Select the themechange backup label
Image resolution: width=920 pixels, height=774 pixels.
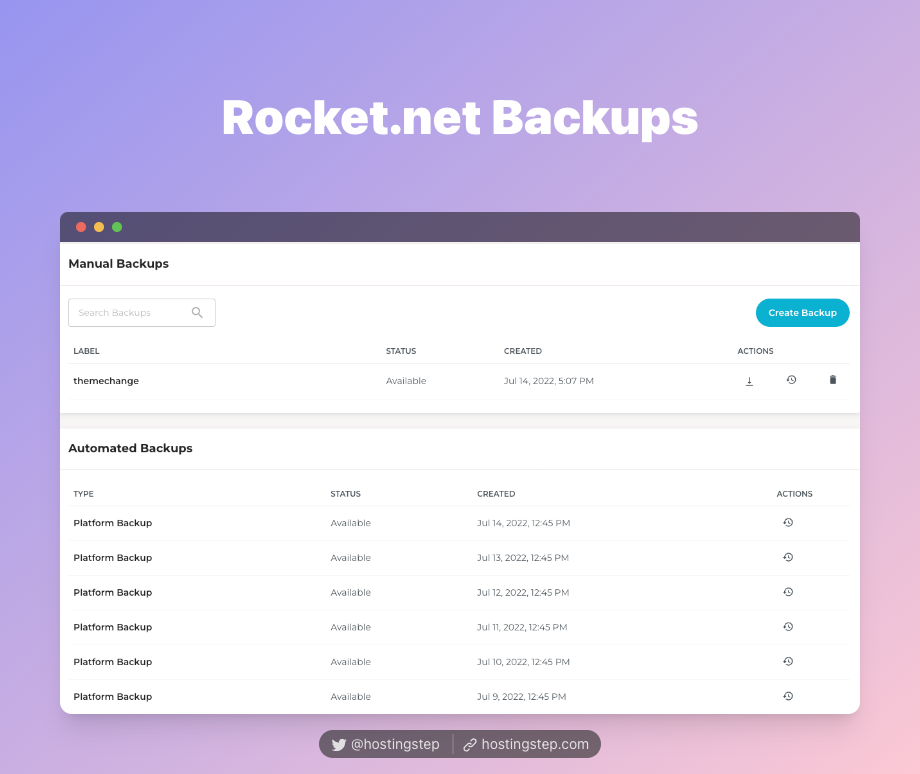click(106, 381)
